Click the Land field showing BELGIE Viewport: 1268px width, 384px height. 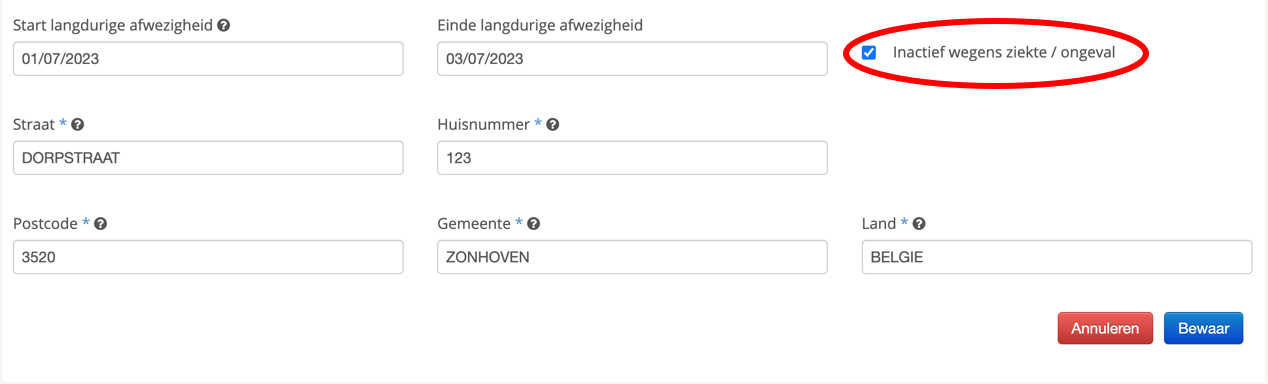(x=1056, y=257)
